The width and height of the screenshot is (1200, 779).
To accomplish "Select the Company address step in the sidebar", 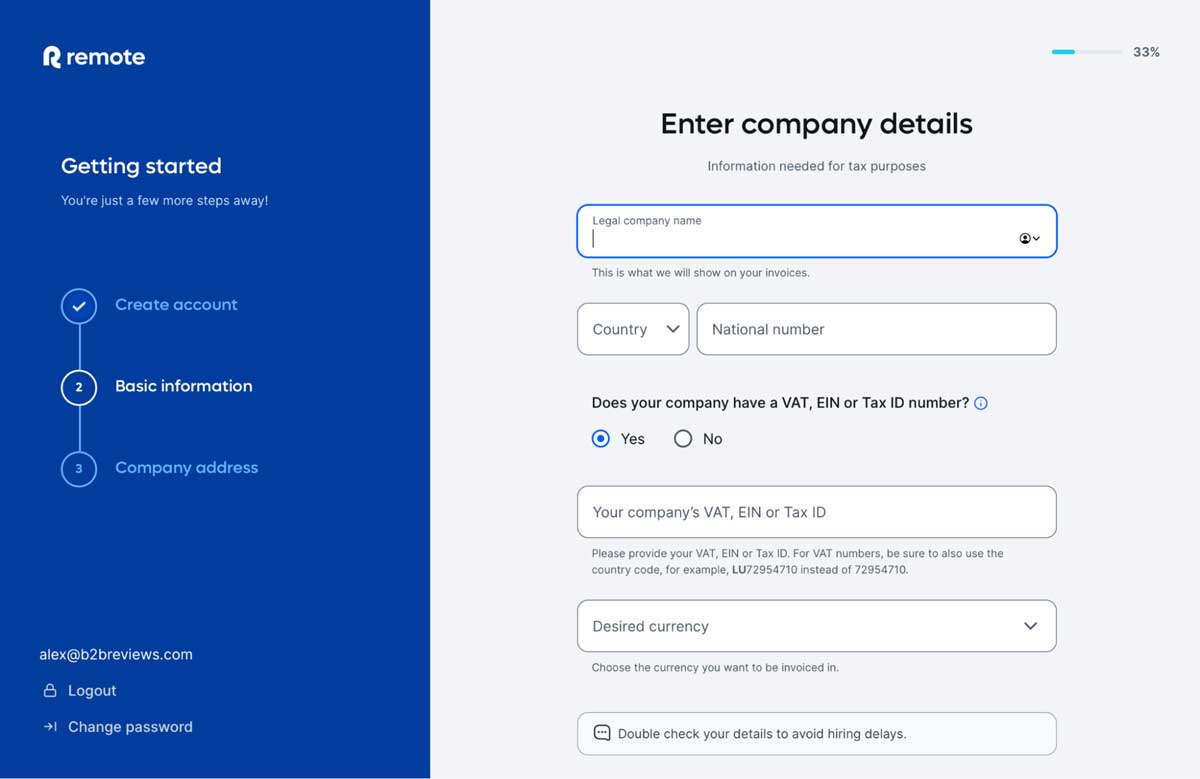I will 186,468.
